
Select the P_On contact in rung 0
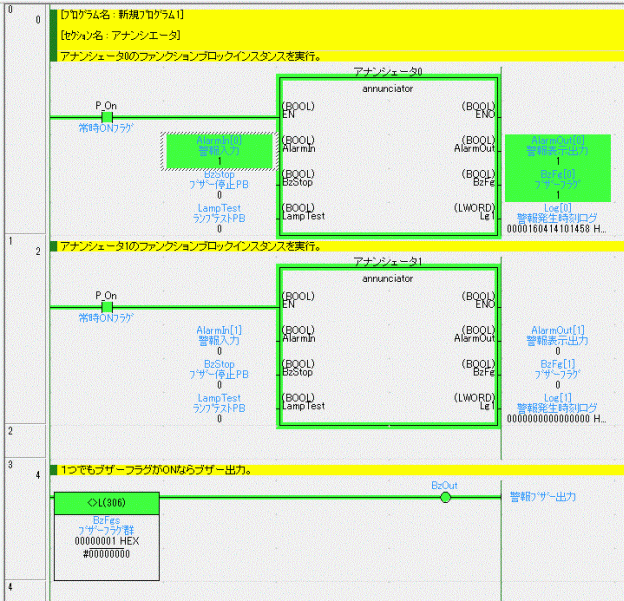coord(107,117)
